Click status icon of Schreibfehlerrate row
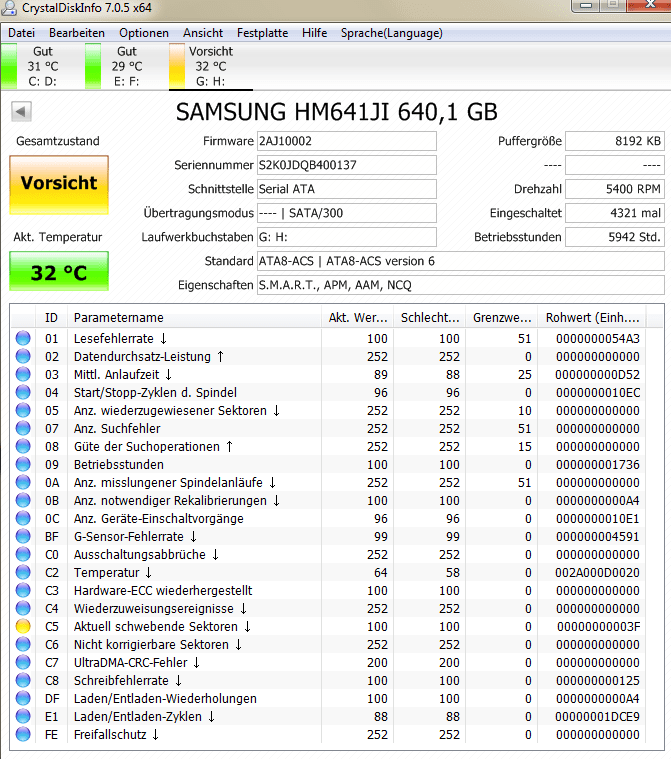 (23, 680)
